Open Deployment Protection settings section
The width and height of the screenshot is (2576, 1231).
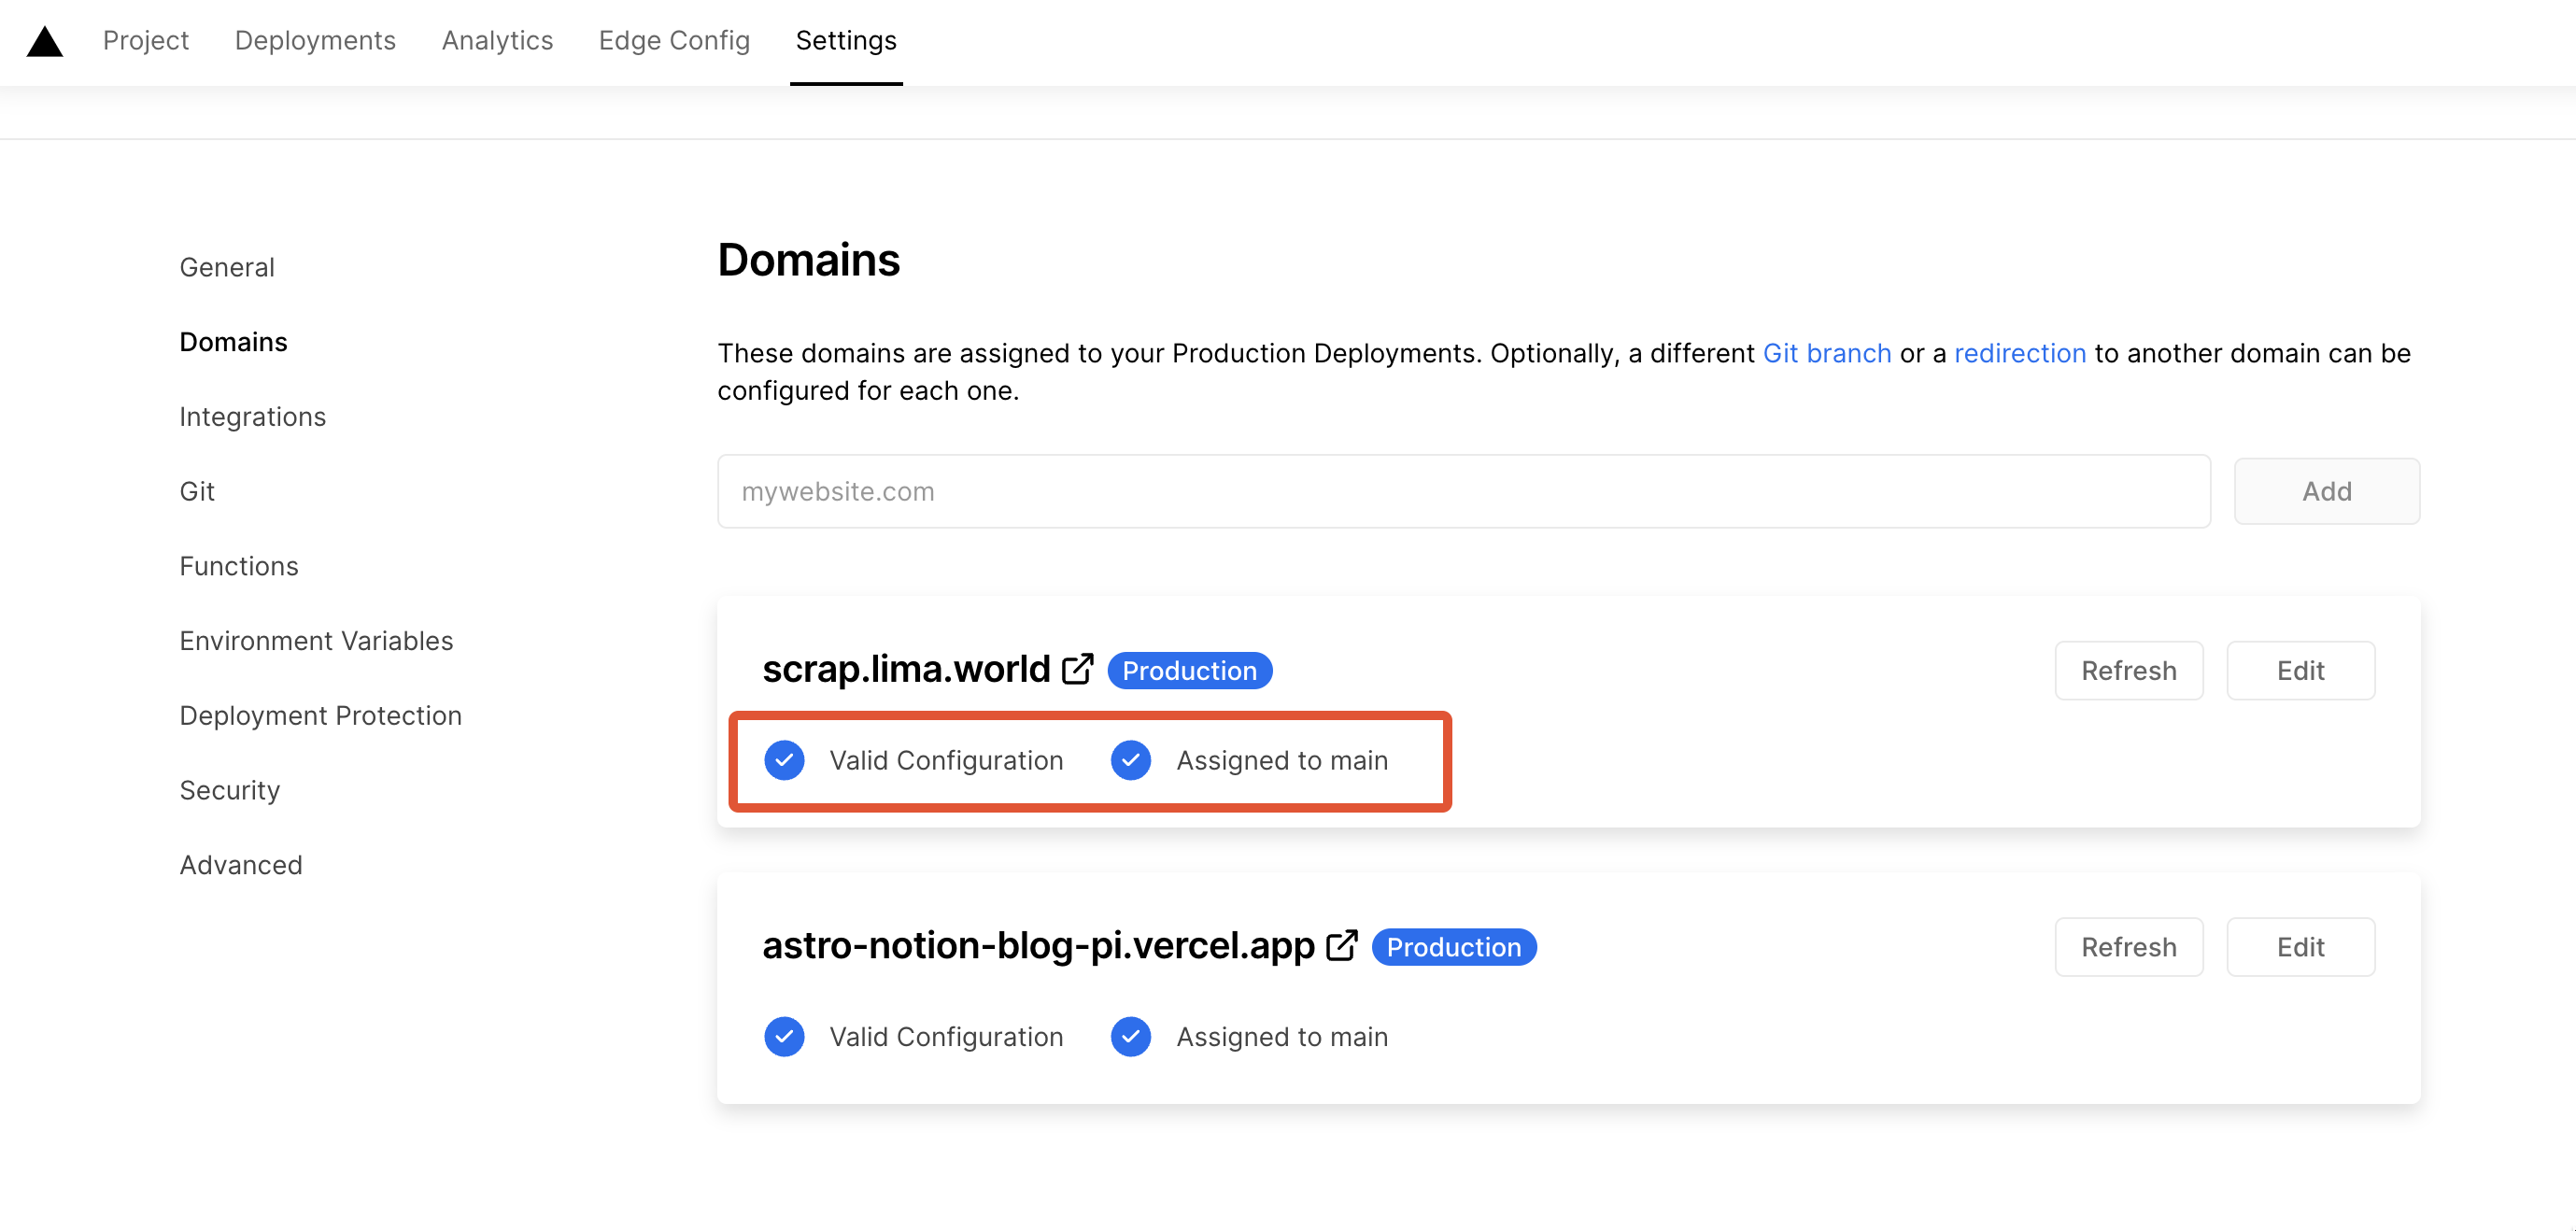click(320, 716)
